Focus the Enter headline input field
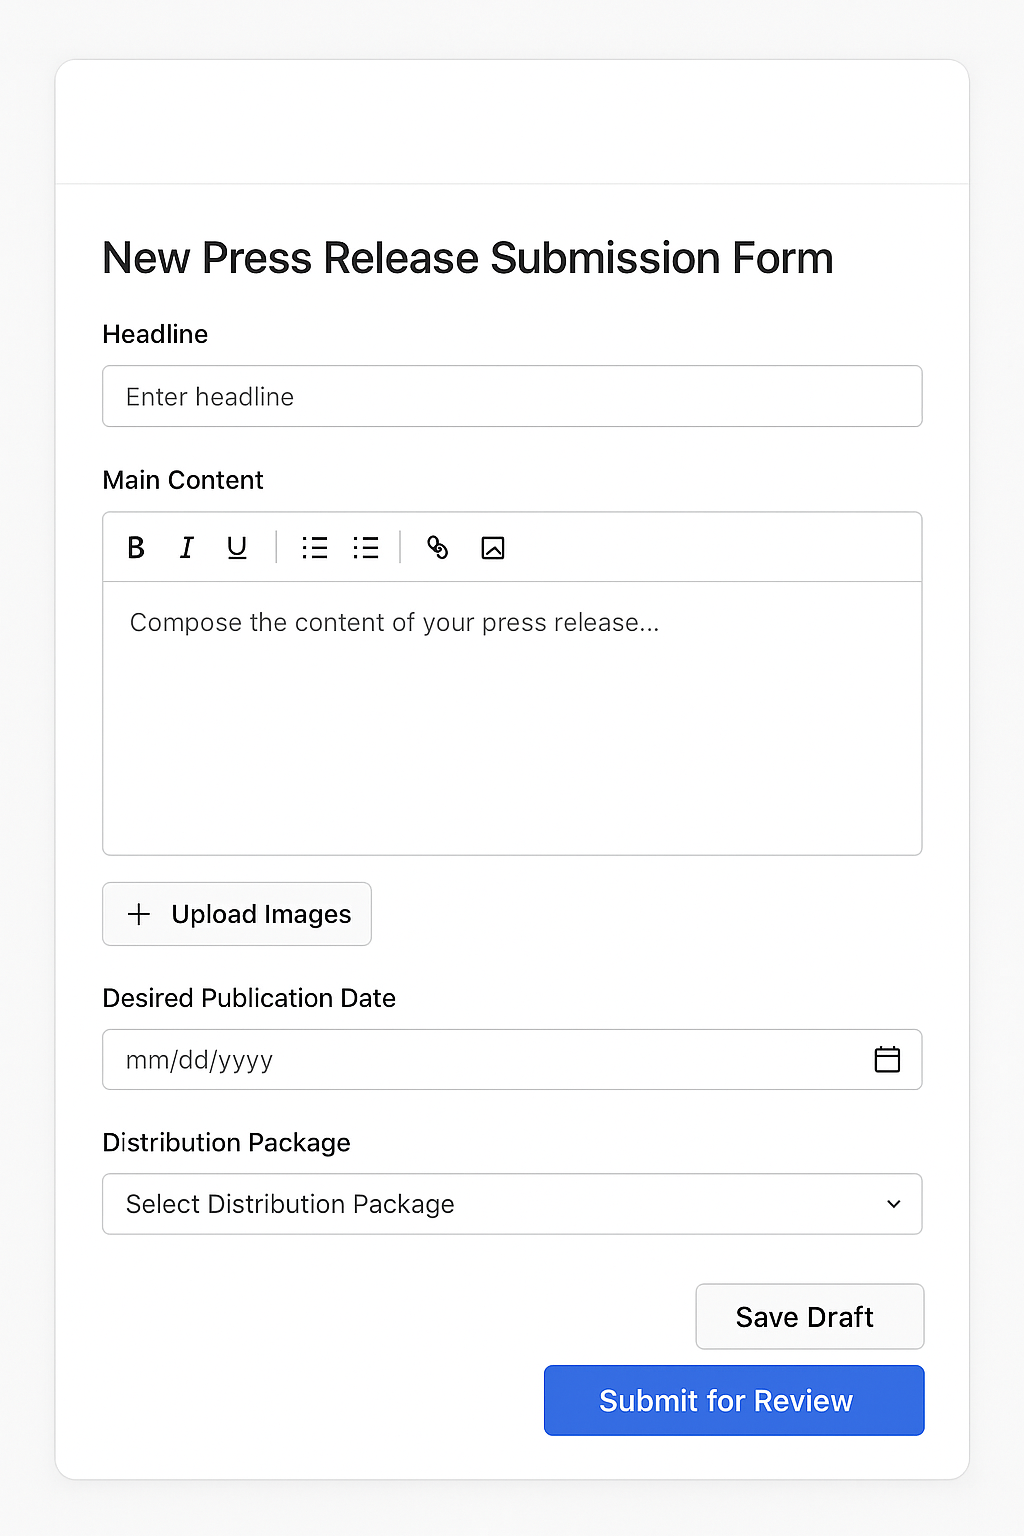1024x1536 pixels. tap(511, 396)
